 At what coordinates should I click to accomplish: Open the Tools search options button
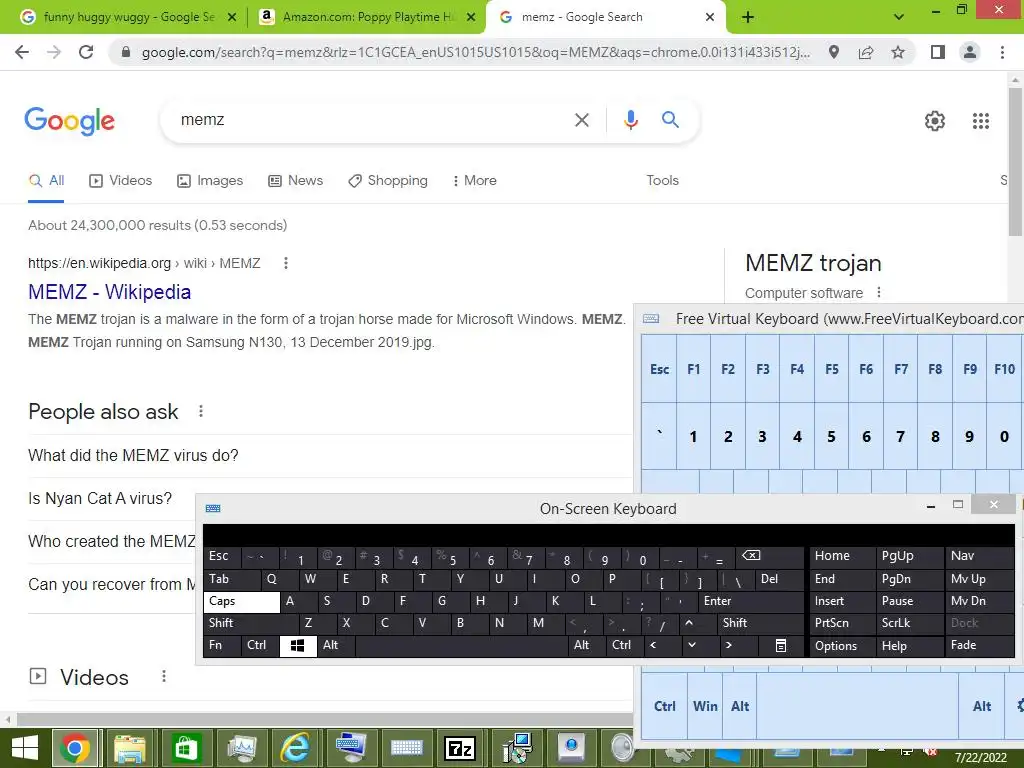click(662, 181)
